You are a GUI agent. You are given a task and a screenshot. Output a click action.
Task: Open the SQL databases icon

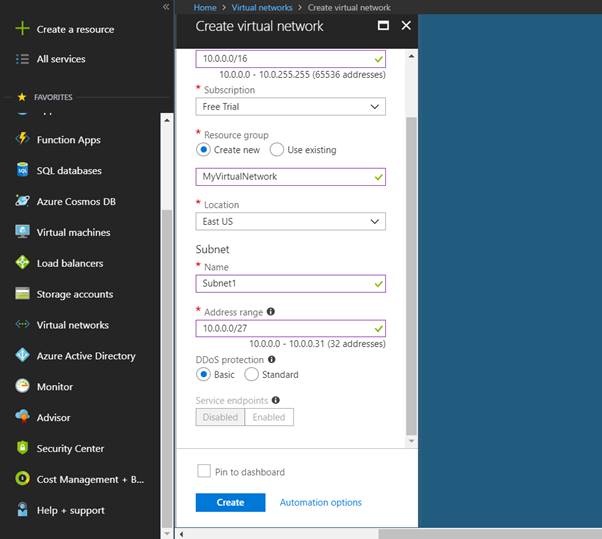click(x=23, y=170)
